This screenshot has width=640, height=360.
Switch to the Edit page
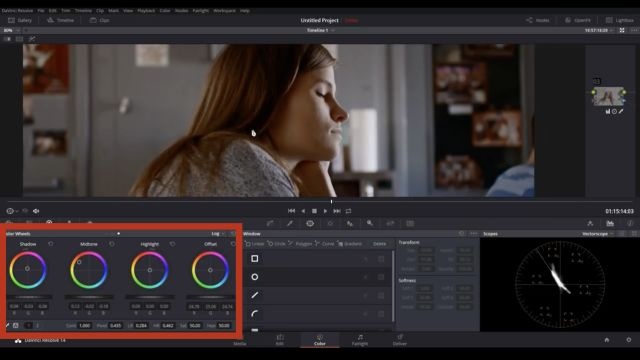pyautogui.click(x=280, y=340)
